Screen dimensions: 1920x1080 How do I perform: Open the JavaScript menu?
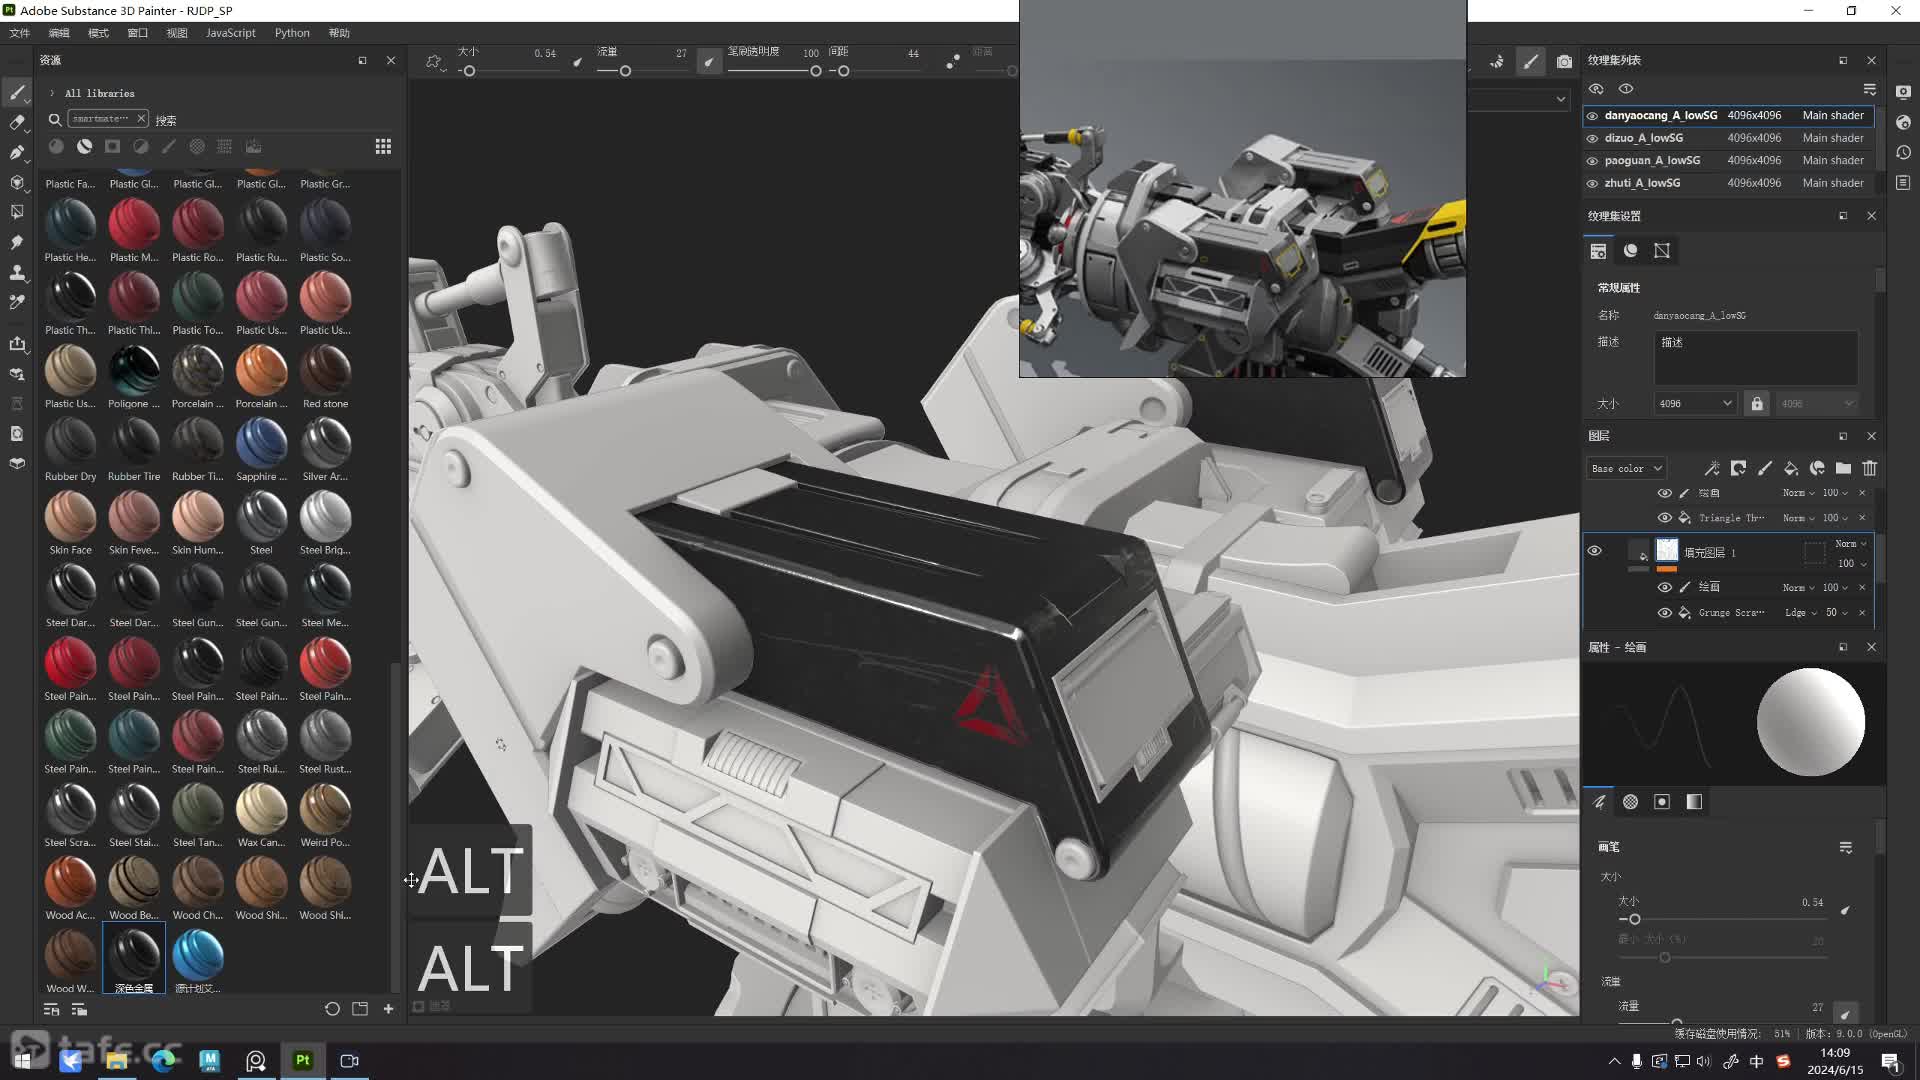pyautogui.click(x=231, y=33)
